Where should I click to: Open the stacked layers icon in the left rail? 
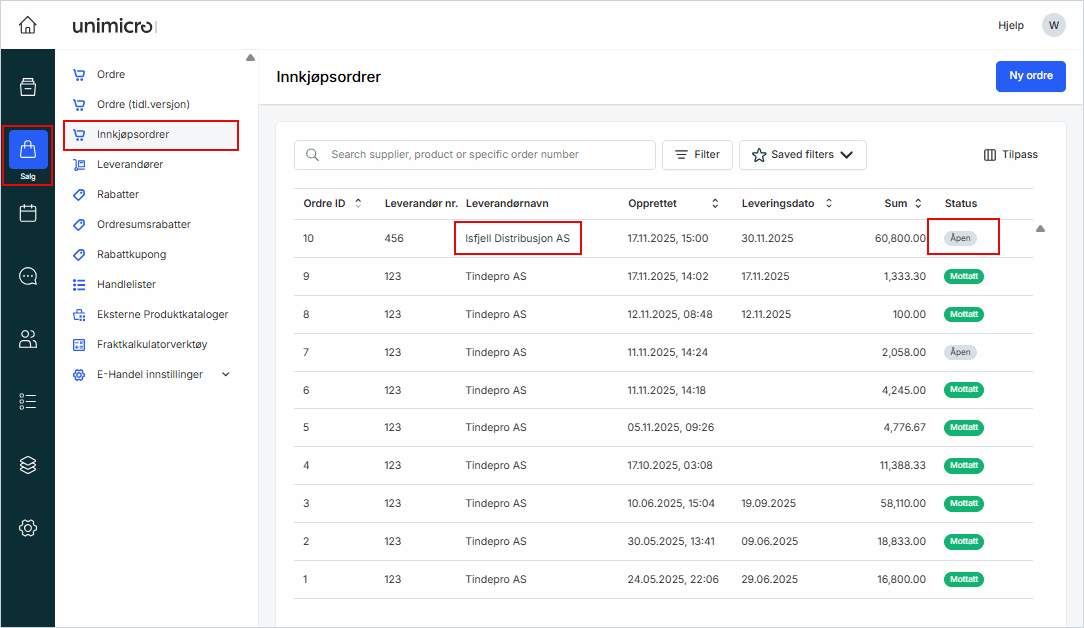(28, 465)
